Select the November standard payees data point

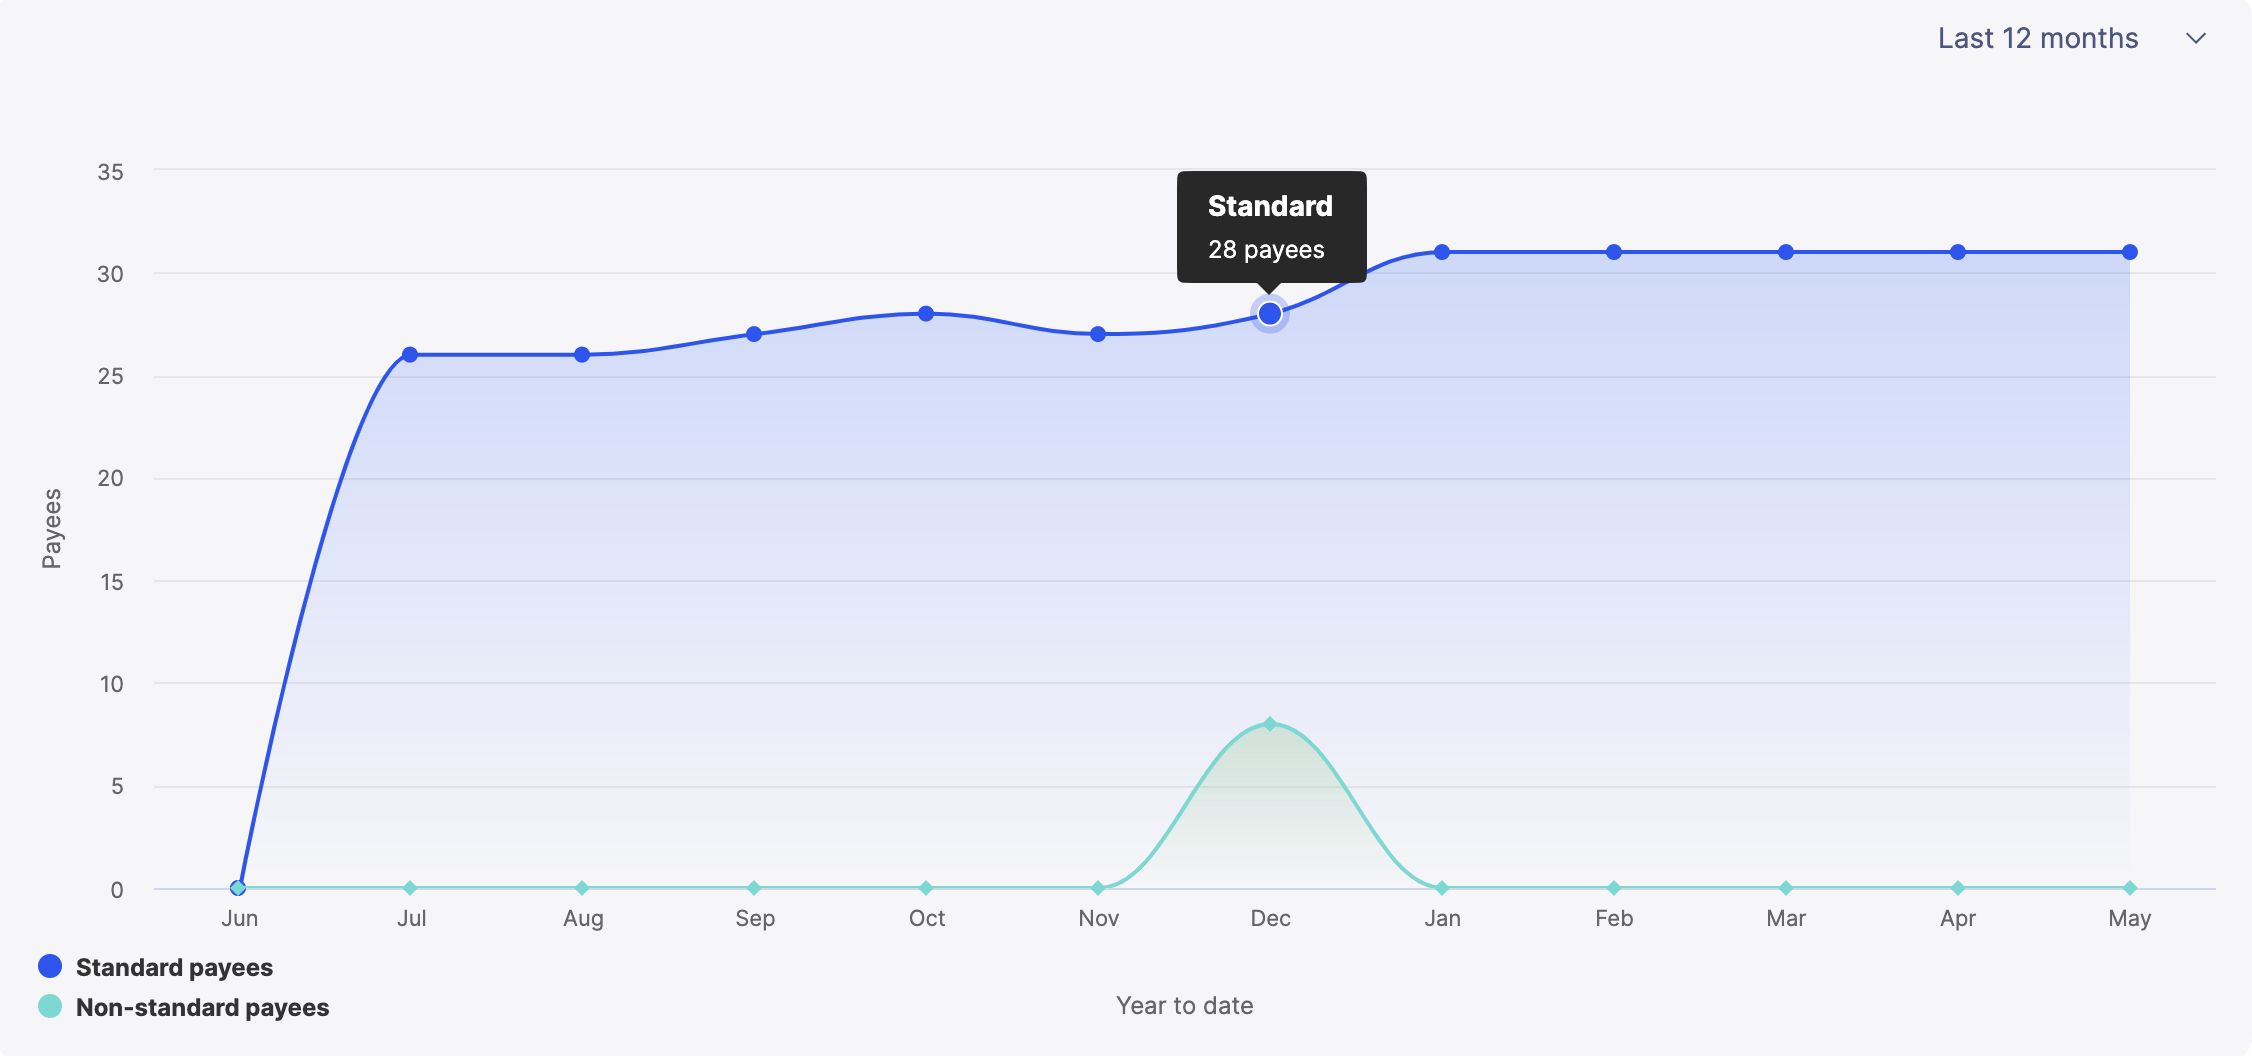tap(1098, 334)
